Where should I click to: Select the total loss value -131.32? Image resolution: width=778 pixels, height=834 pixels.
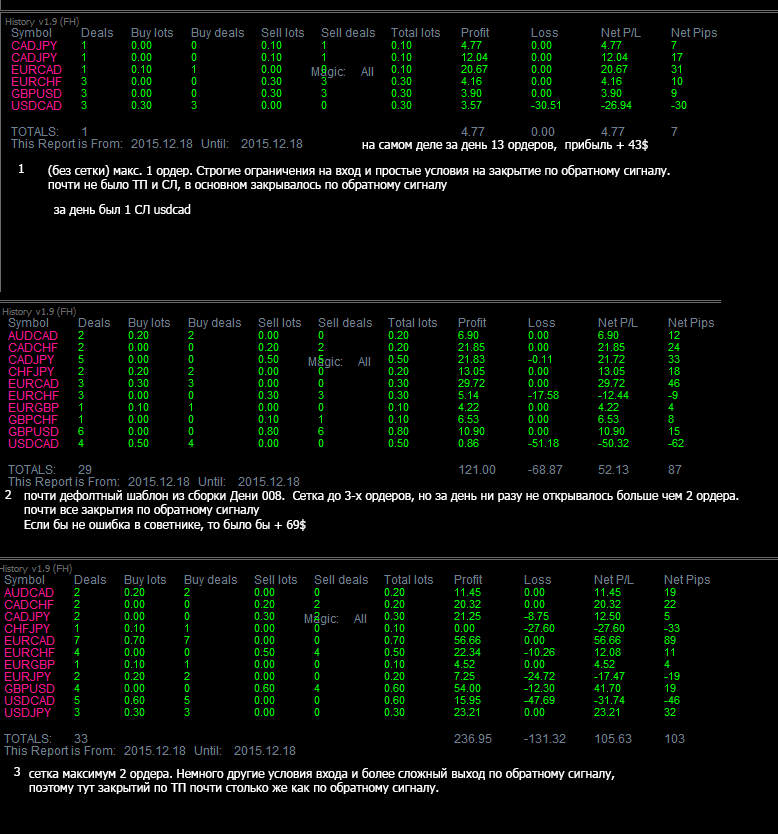(x=545, y=739)
